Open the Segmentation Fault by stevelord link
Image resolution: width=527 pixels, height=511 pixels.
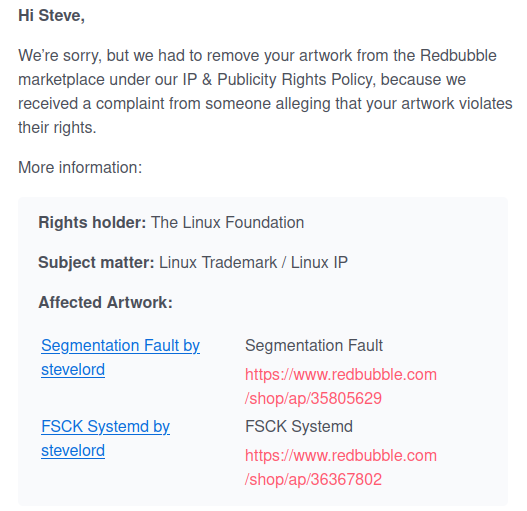120,357
